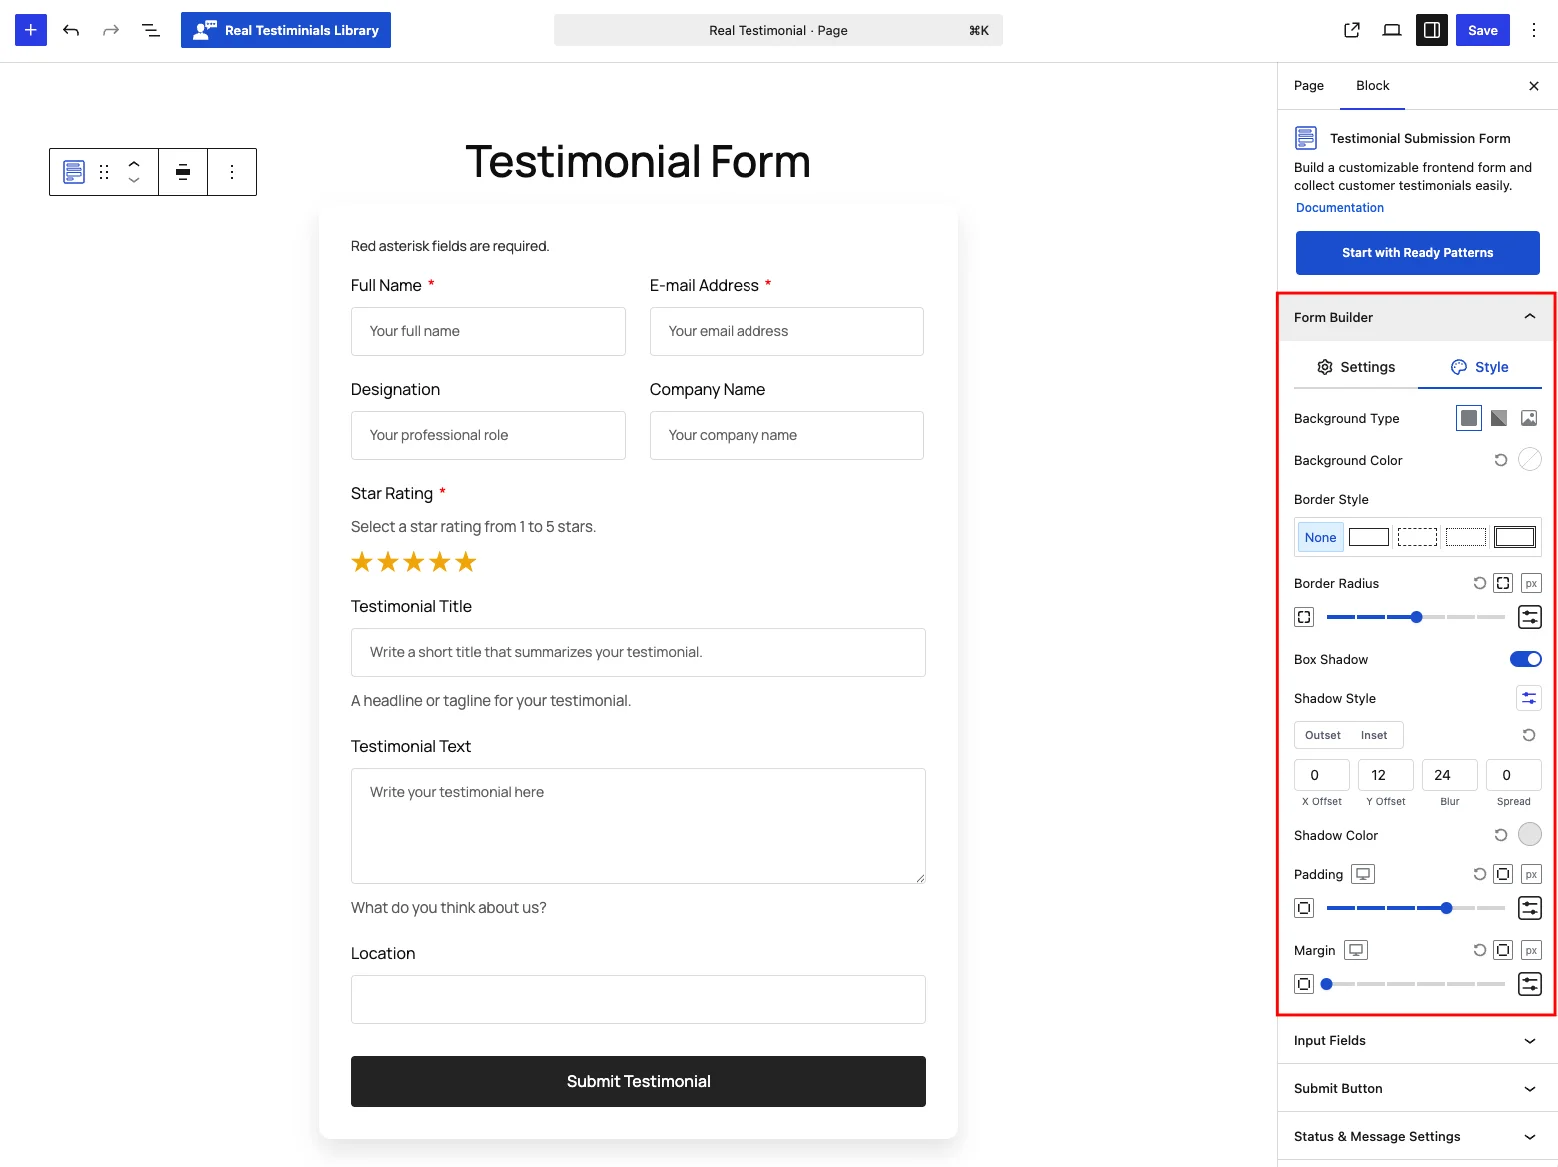Save the page
This screenshot has width=1558, height=1167.
click(x=1482, y=30)
